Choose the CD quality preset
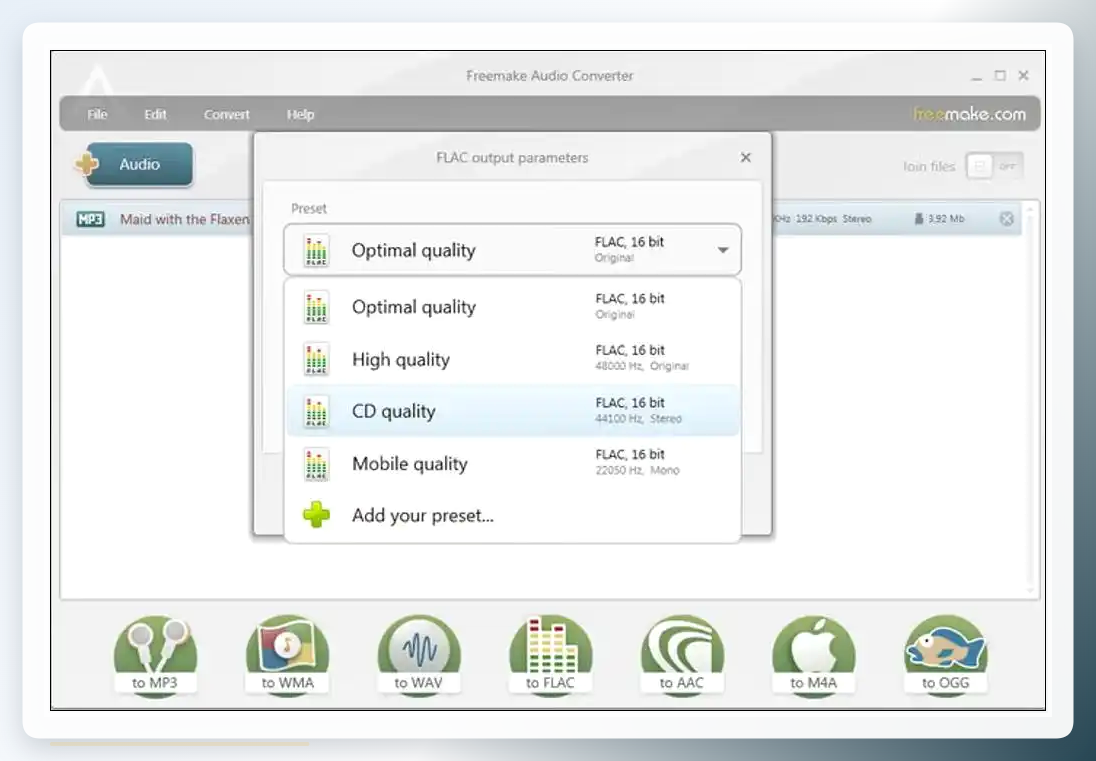Viewport: 1096px width, 761px height. coord(512,411)
